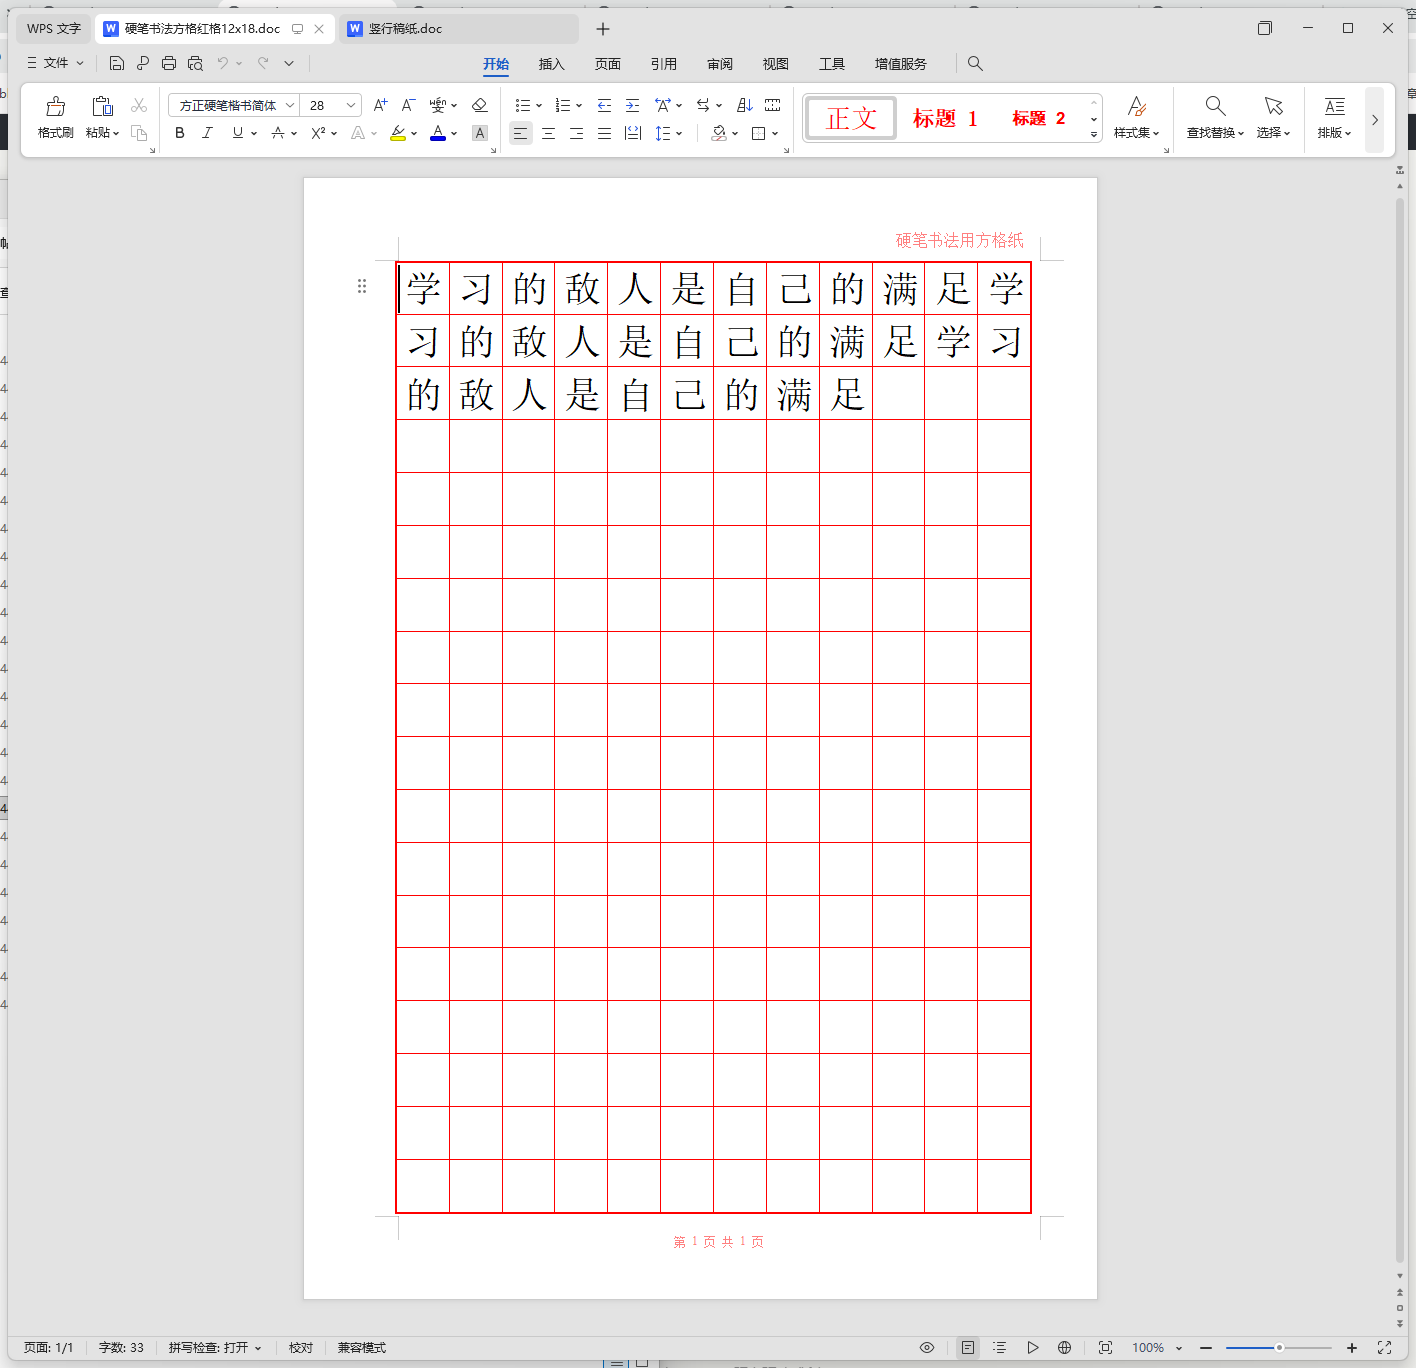Switch to the 插入 (Insert) ribbon tab
The width and height of the screenshot is (1416, 1368).
551,64
